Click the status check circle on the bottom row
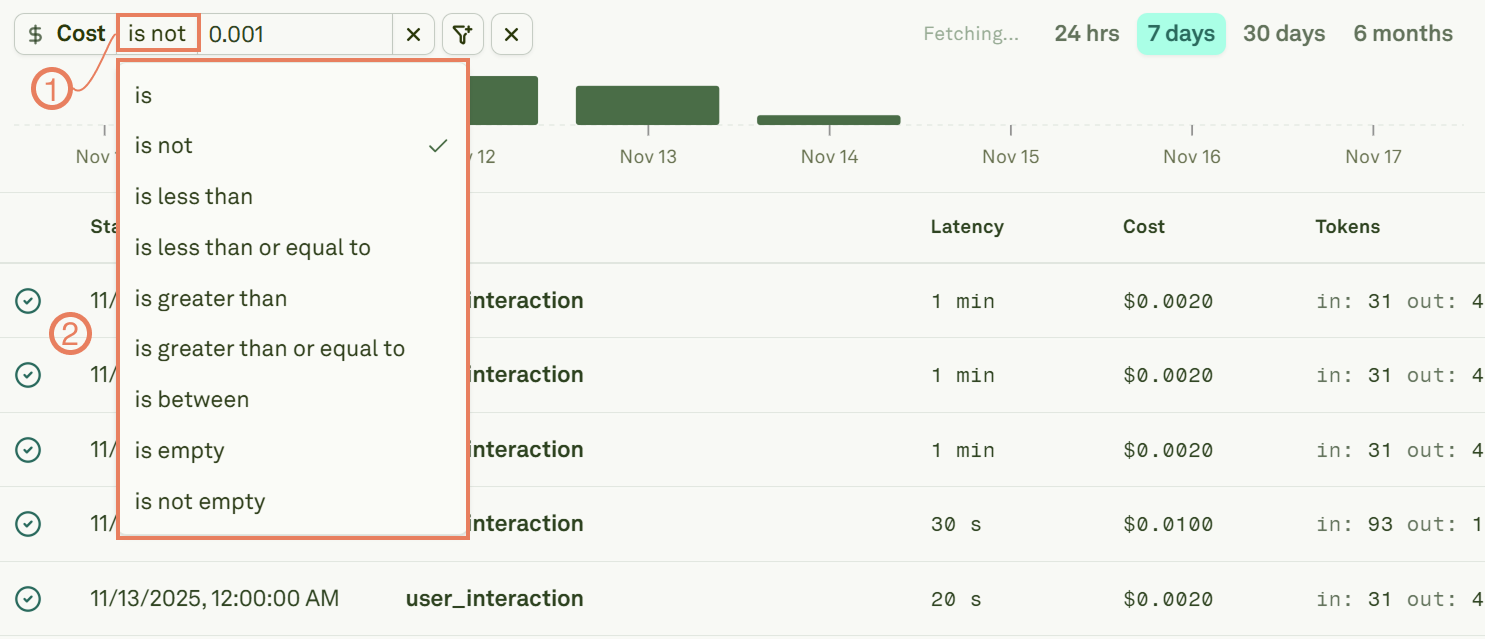1485x639 pixels. (x=27, y=598)
